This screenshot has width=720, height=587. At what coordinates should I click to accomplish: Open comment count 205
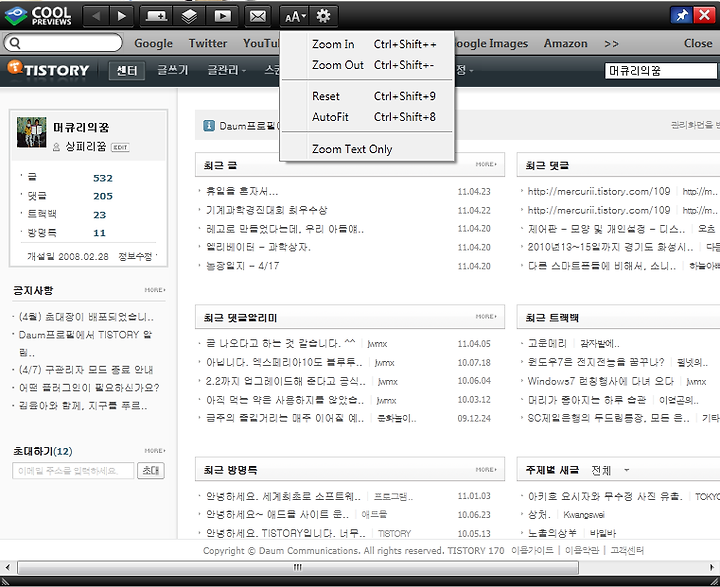point(103,196)
